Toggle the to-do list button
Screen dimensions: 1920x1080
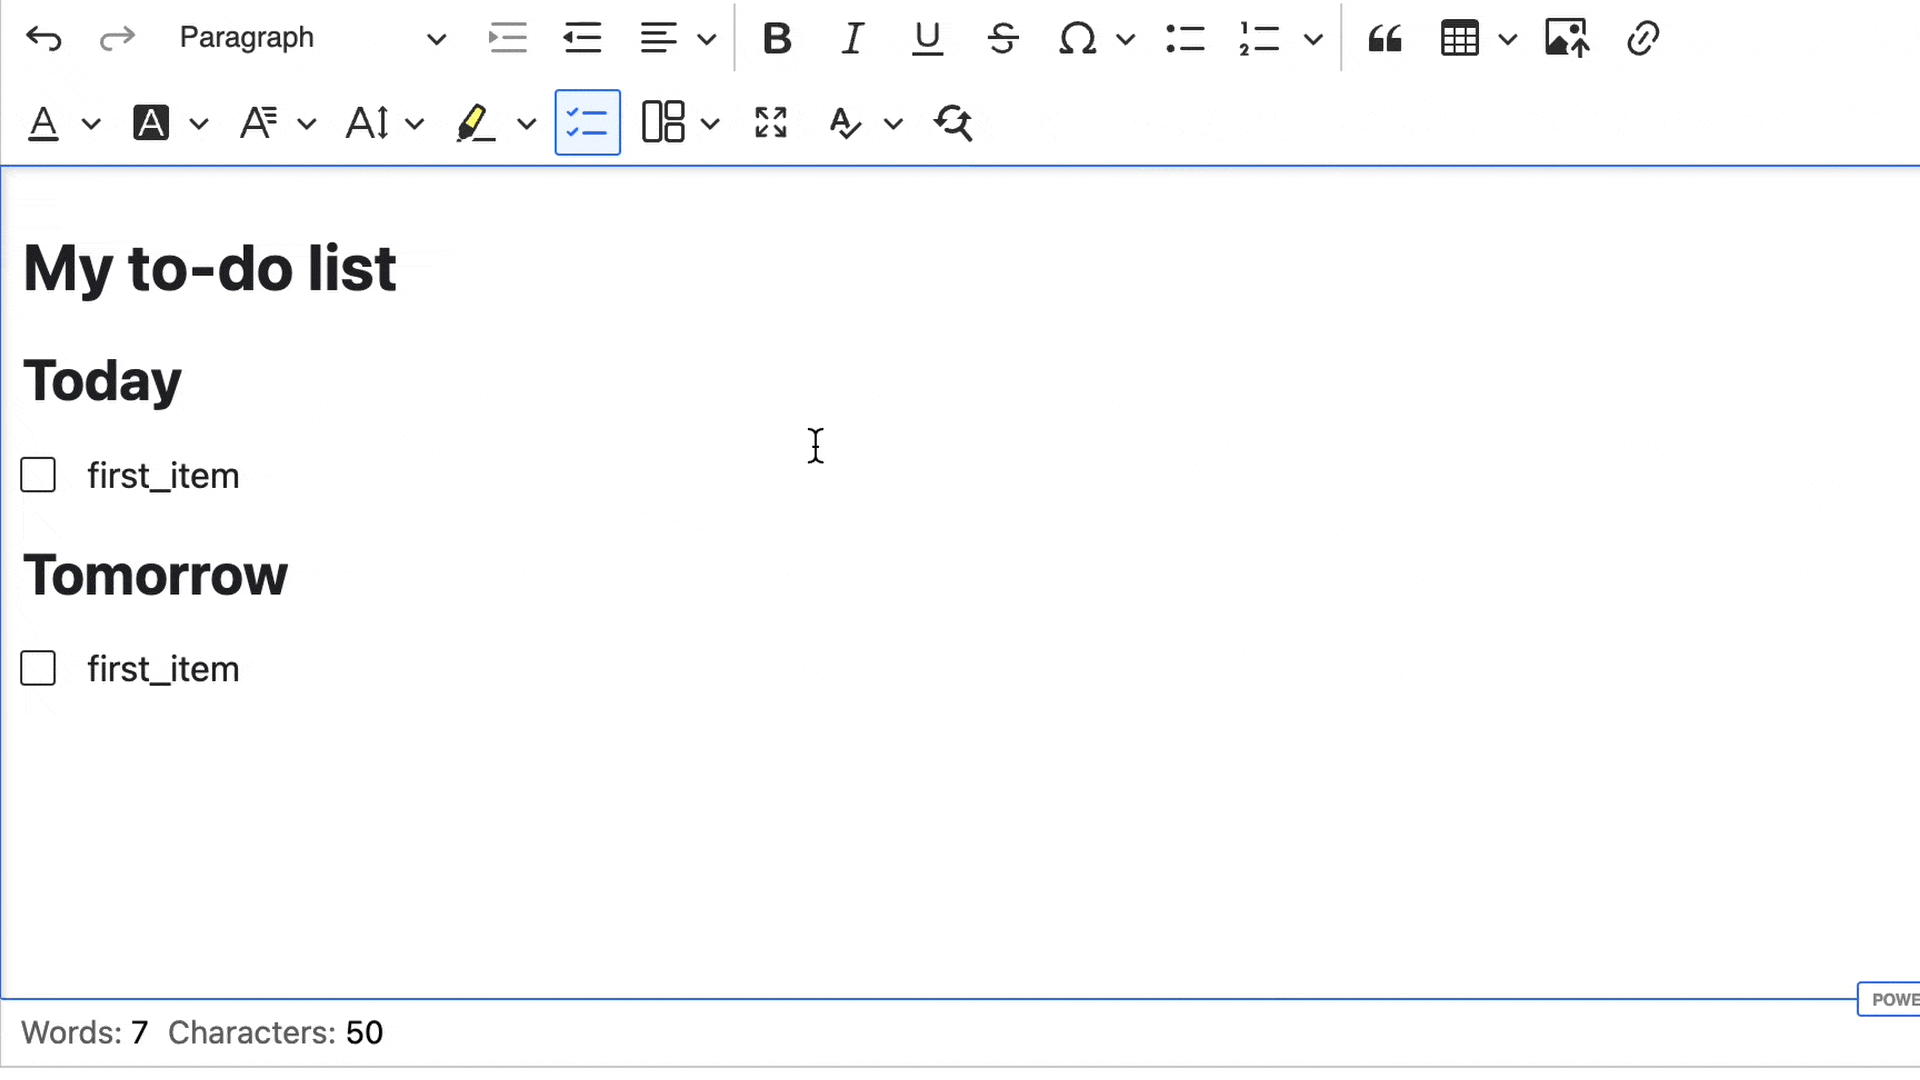point(588,123)
